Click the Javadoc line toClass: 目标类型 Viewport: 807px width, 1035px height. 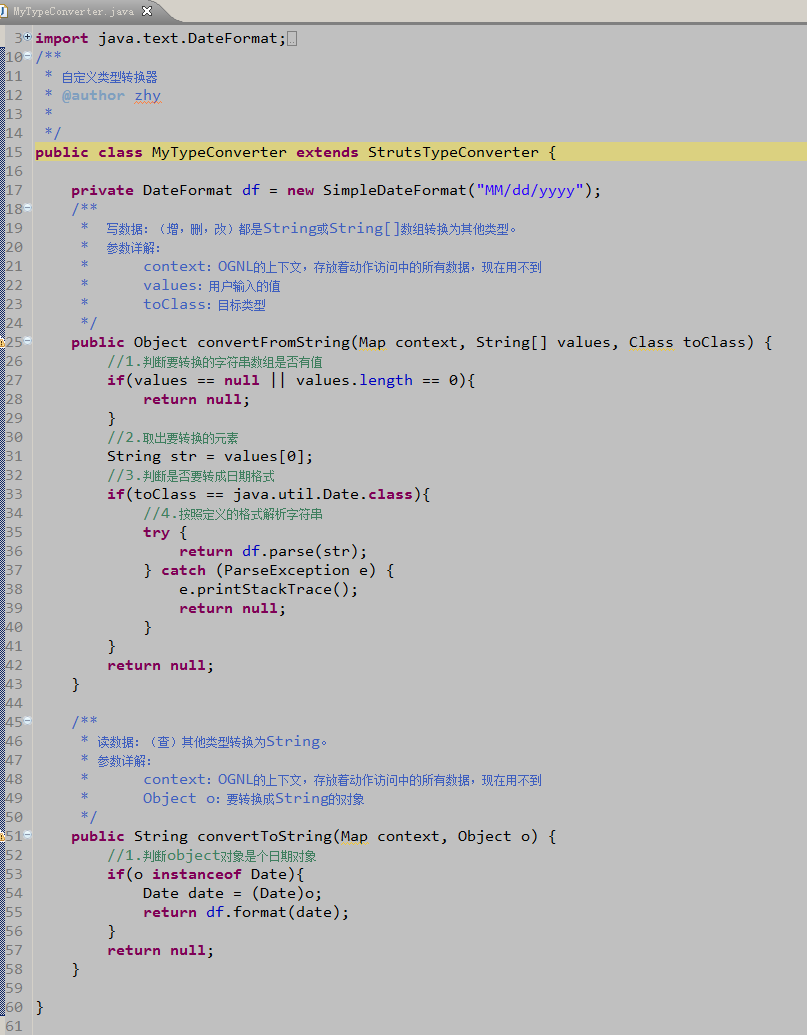pyautogui.click(x=205, y=304)
